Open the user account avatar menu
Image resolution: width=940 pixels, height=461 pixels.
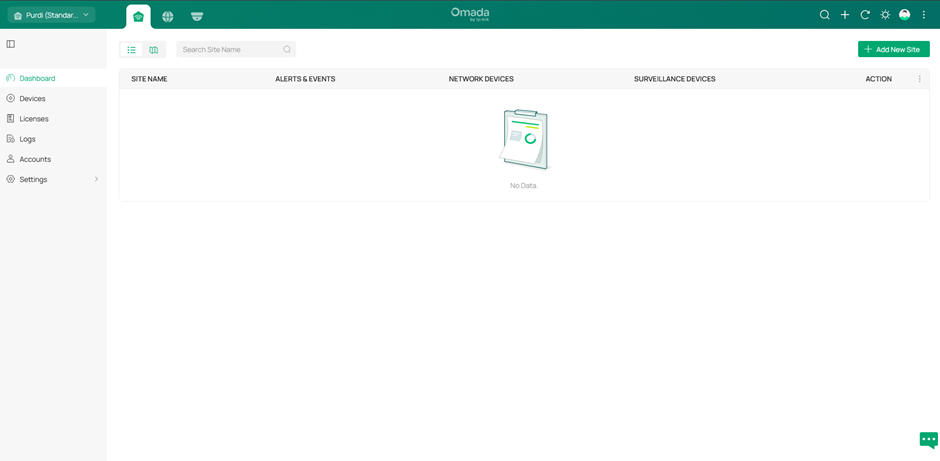[904, 15]
